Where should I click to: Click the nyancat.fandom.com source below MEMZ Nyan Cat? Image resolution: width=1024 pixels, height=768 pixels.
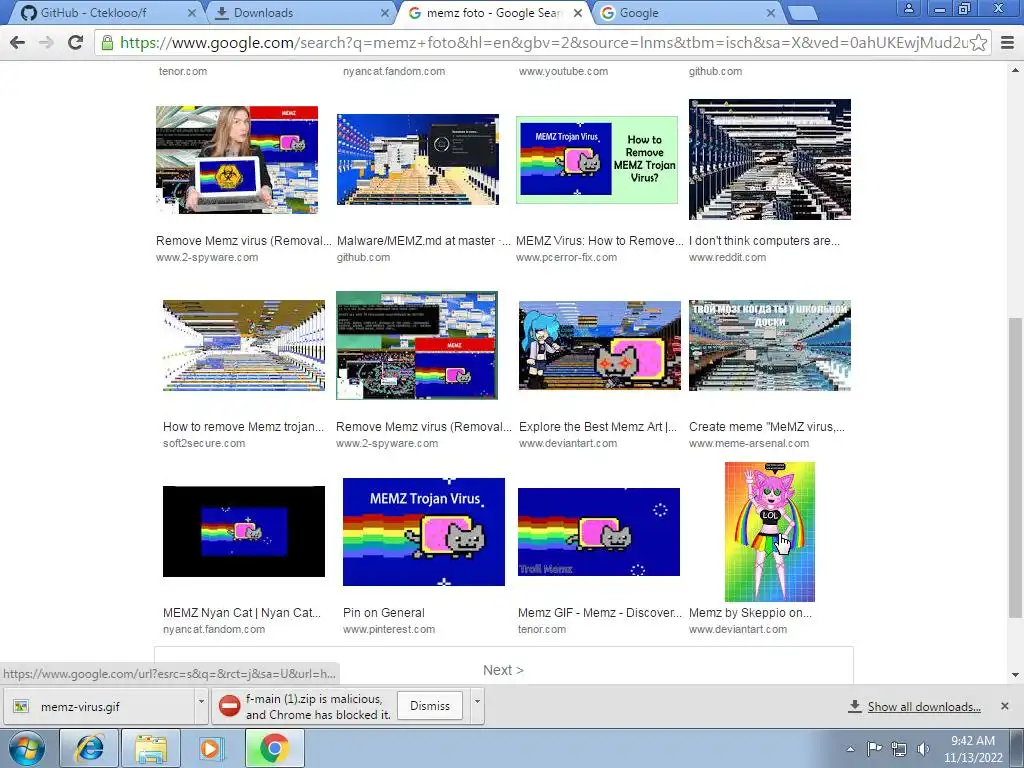coord(214,630)
